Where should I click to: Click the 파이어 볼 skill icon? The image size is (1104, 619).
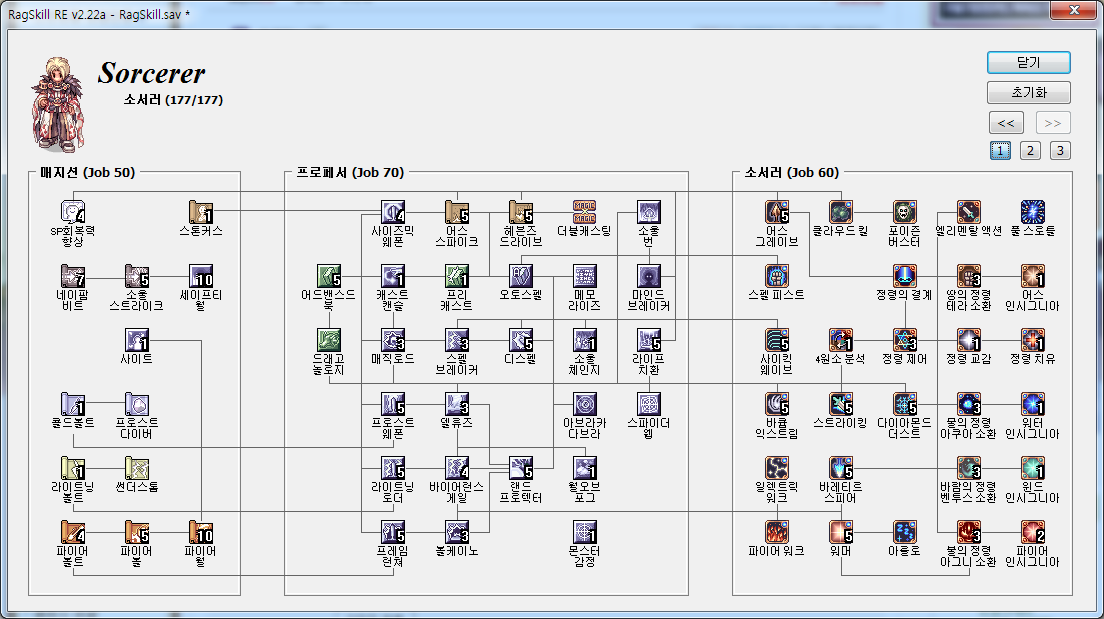(137, 532)
